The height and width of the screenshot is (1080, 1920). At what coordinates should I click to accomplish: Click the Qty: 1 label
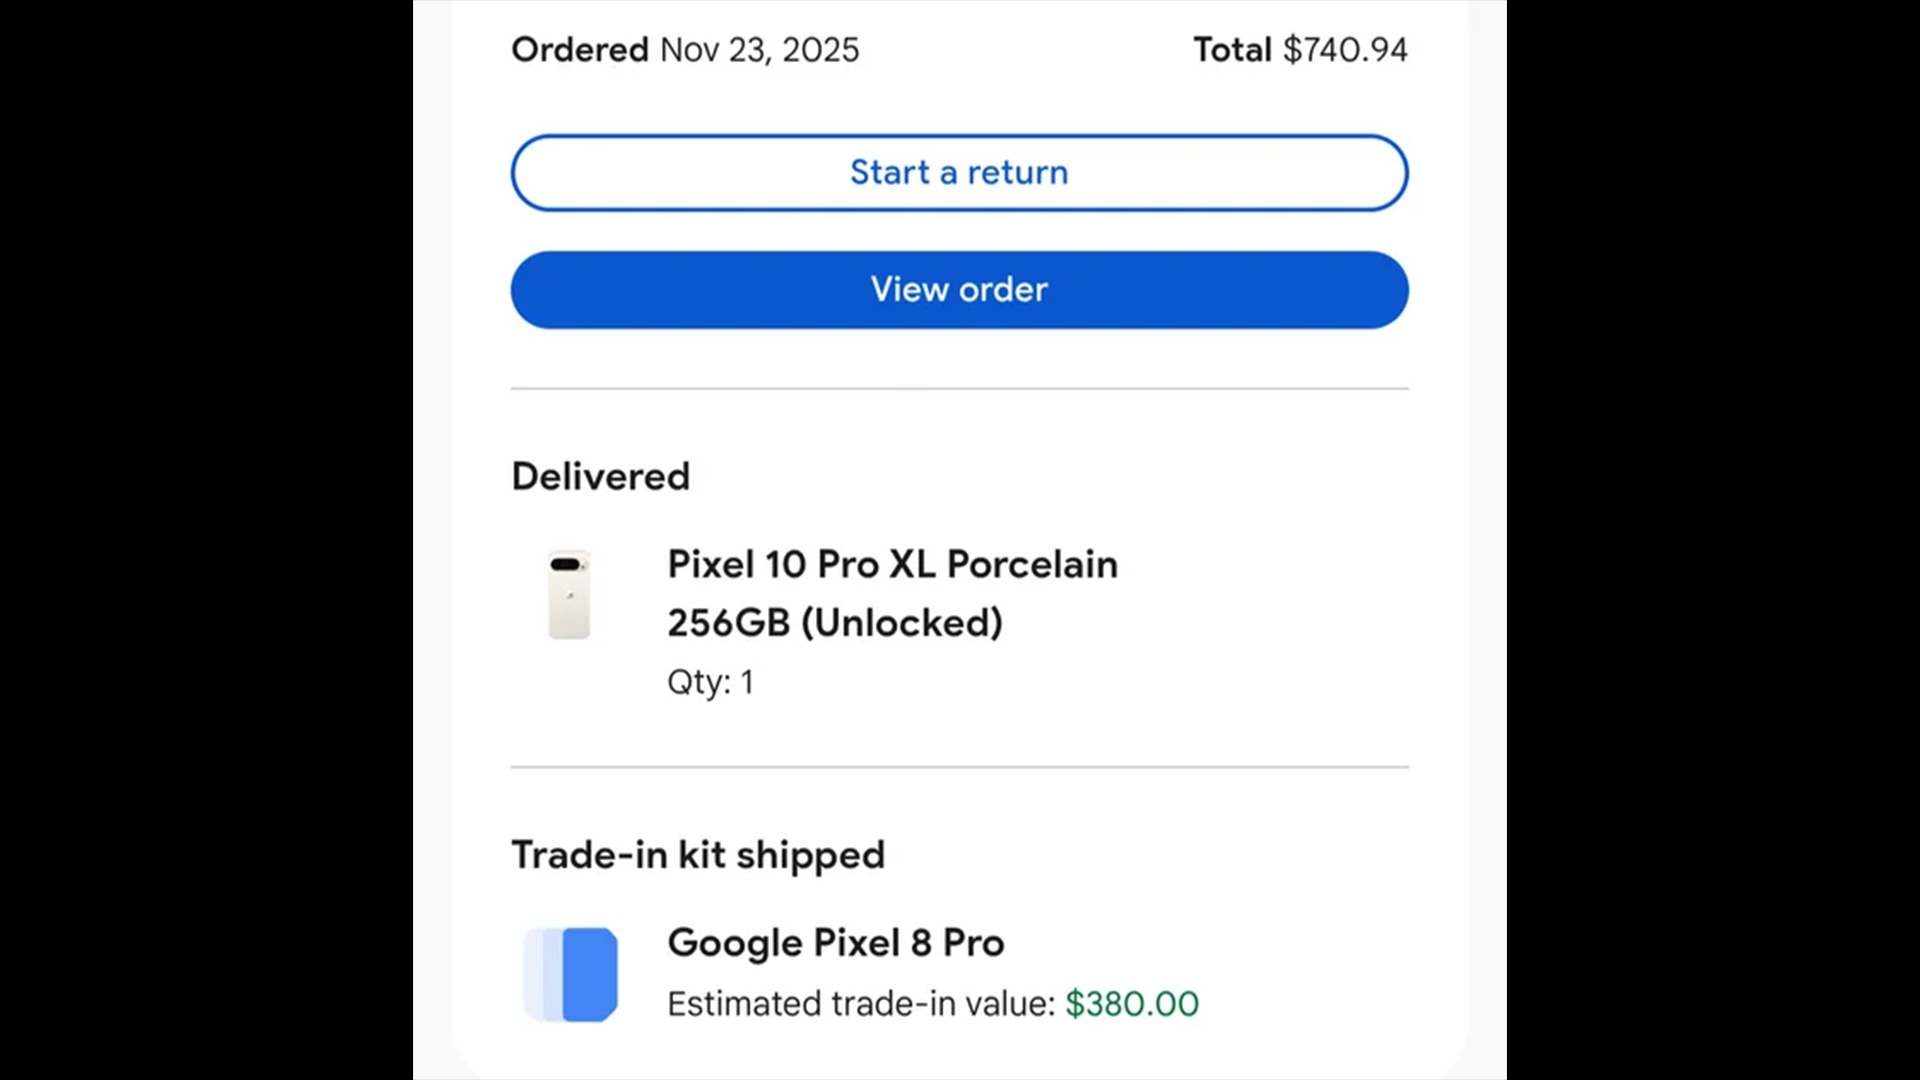pos(710,682)
